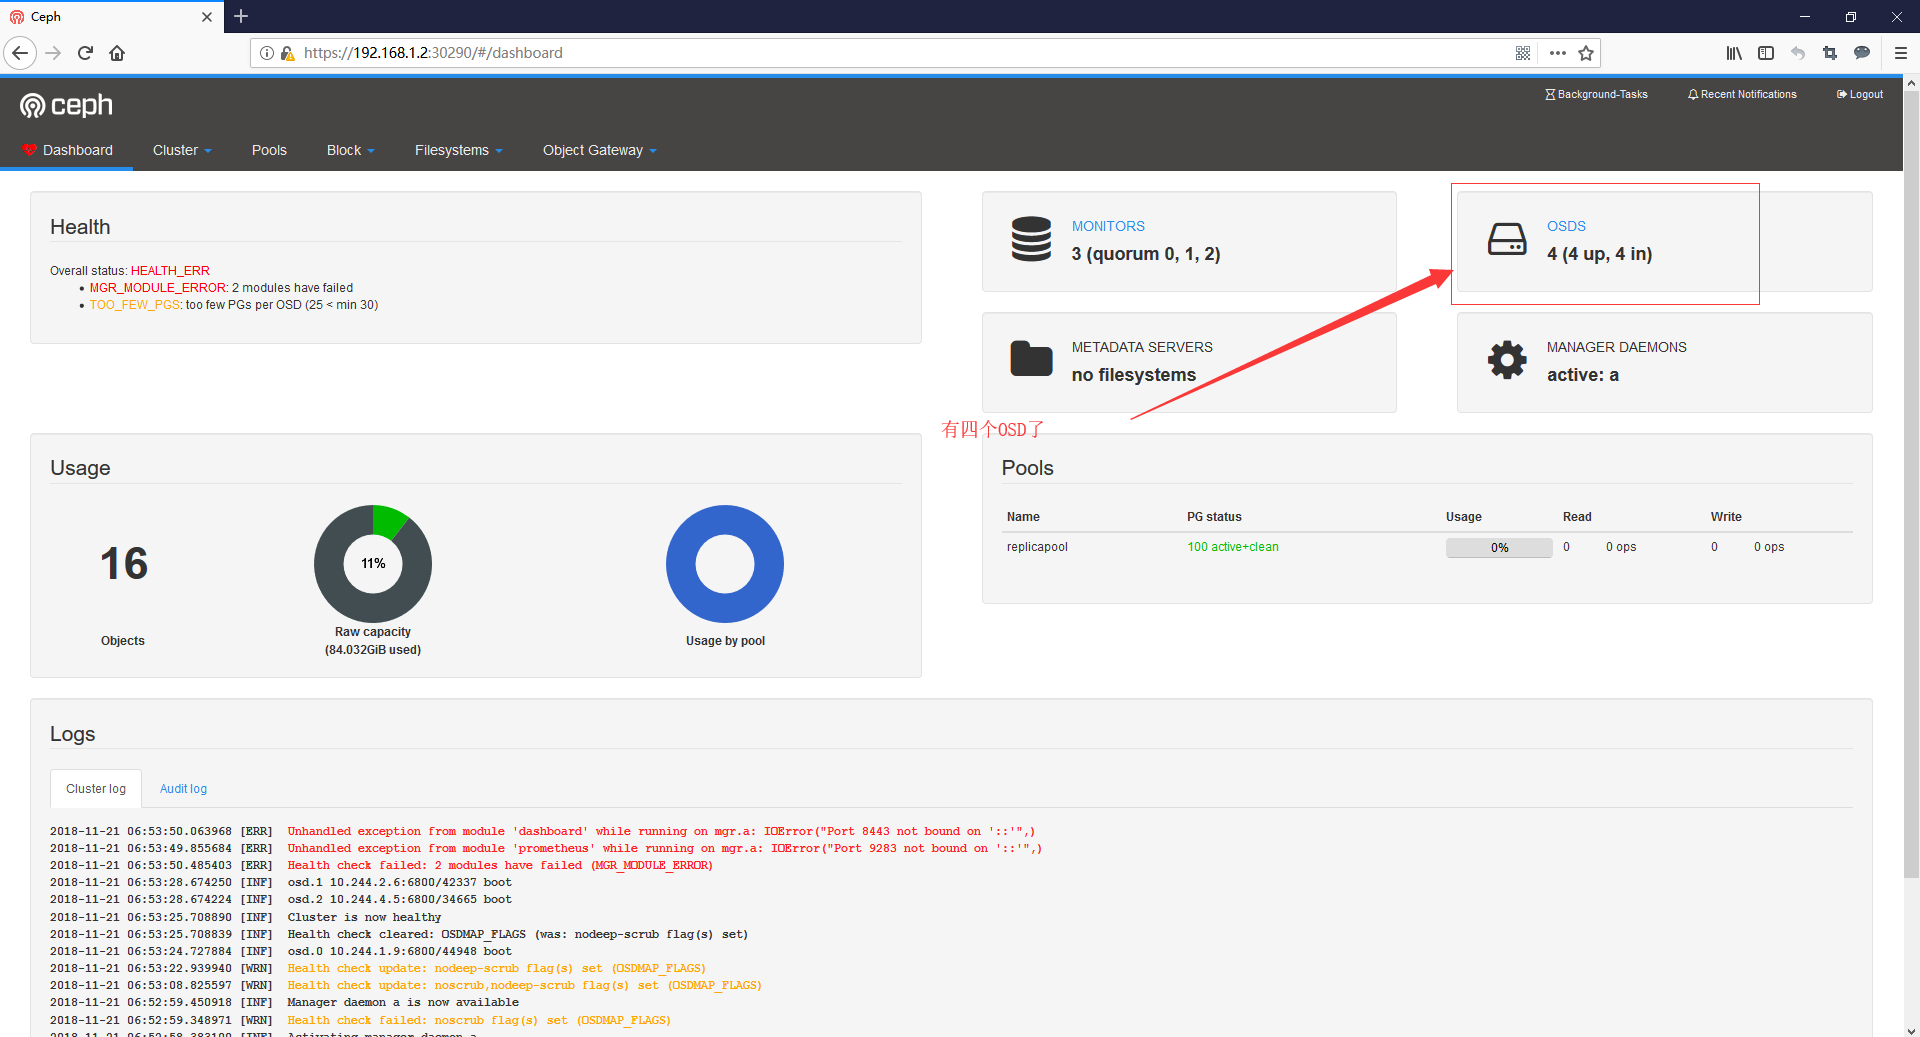This screenshot has width=1920, height=1037.
Task: Click '3 (quorum 0, 1, 2)' value
Action: [1146, 254]
